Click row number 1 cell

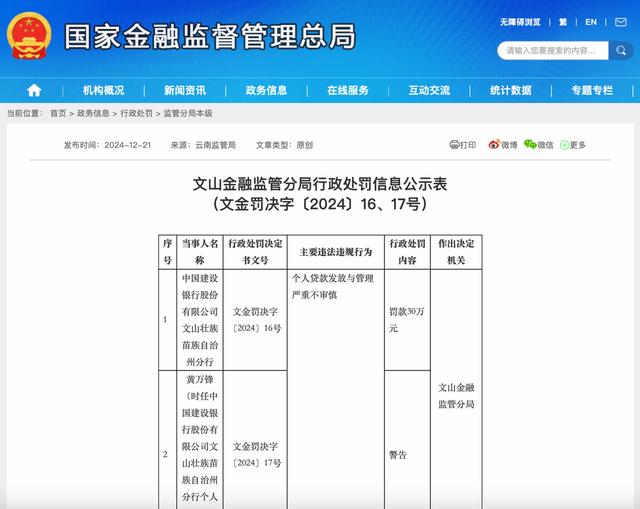pos(167,320)
